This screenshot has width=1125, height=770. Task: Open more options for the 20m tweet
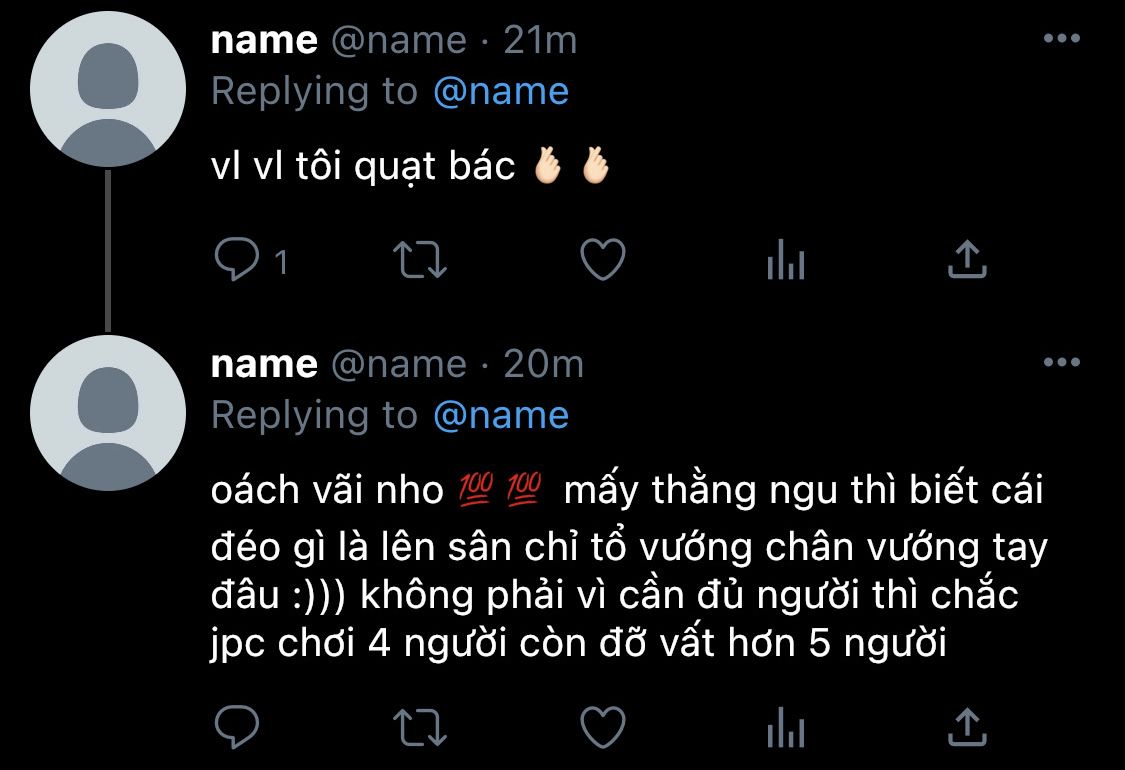(1062, 362)
